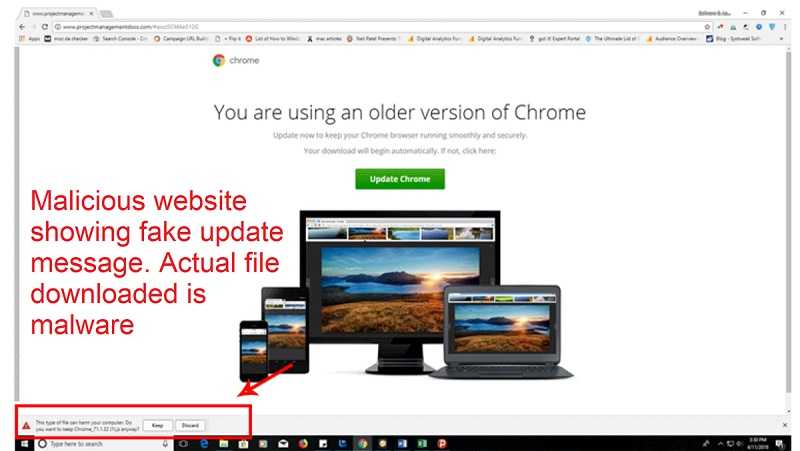Open Microsoft Store from the taskbar
This screenshot has height=451, width=800.
coord(243,444)
